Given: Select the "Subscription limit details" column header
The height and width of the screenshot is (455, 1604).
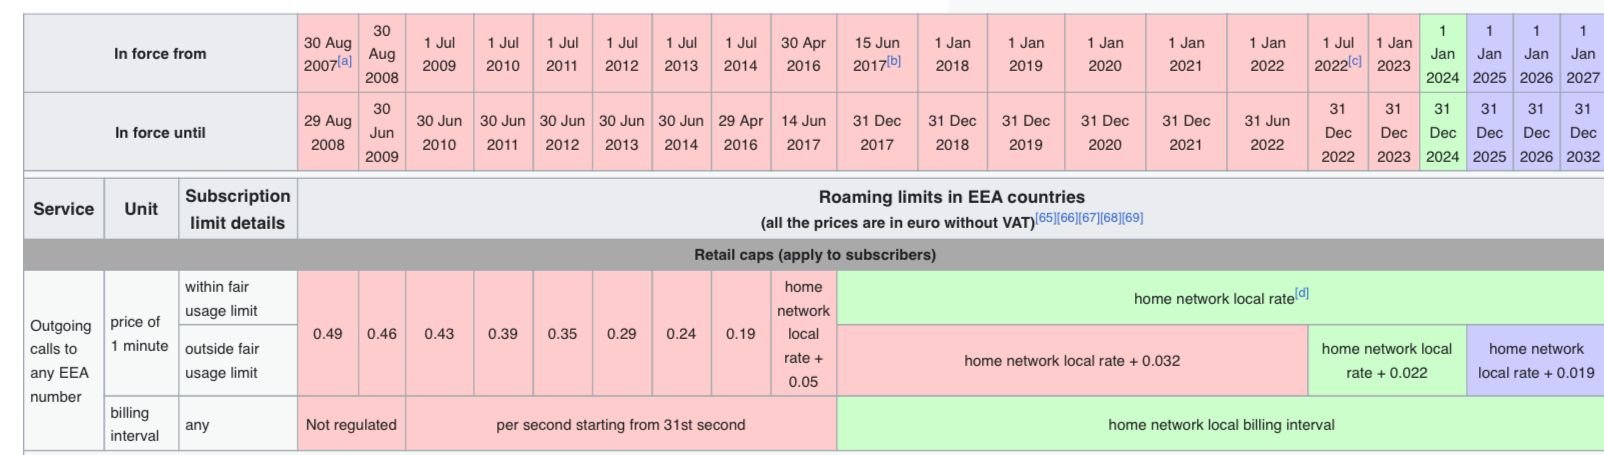Looking at the screenshot, I should (237, 209).
